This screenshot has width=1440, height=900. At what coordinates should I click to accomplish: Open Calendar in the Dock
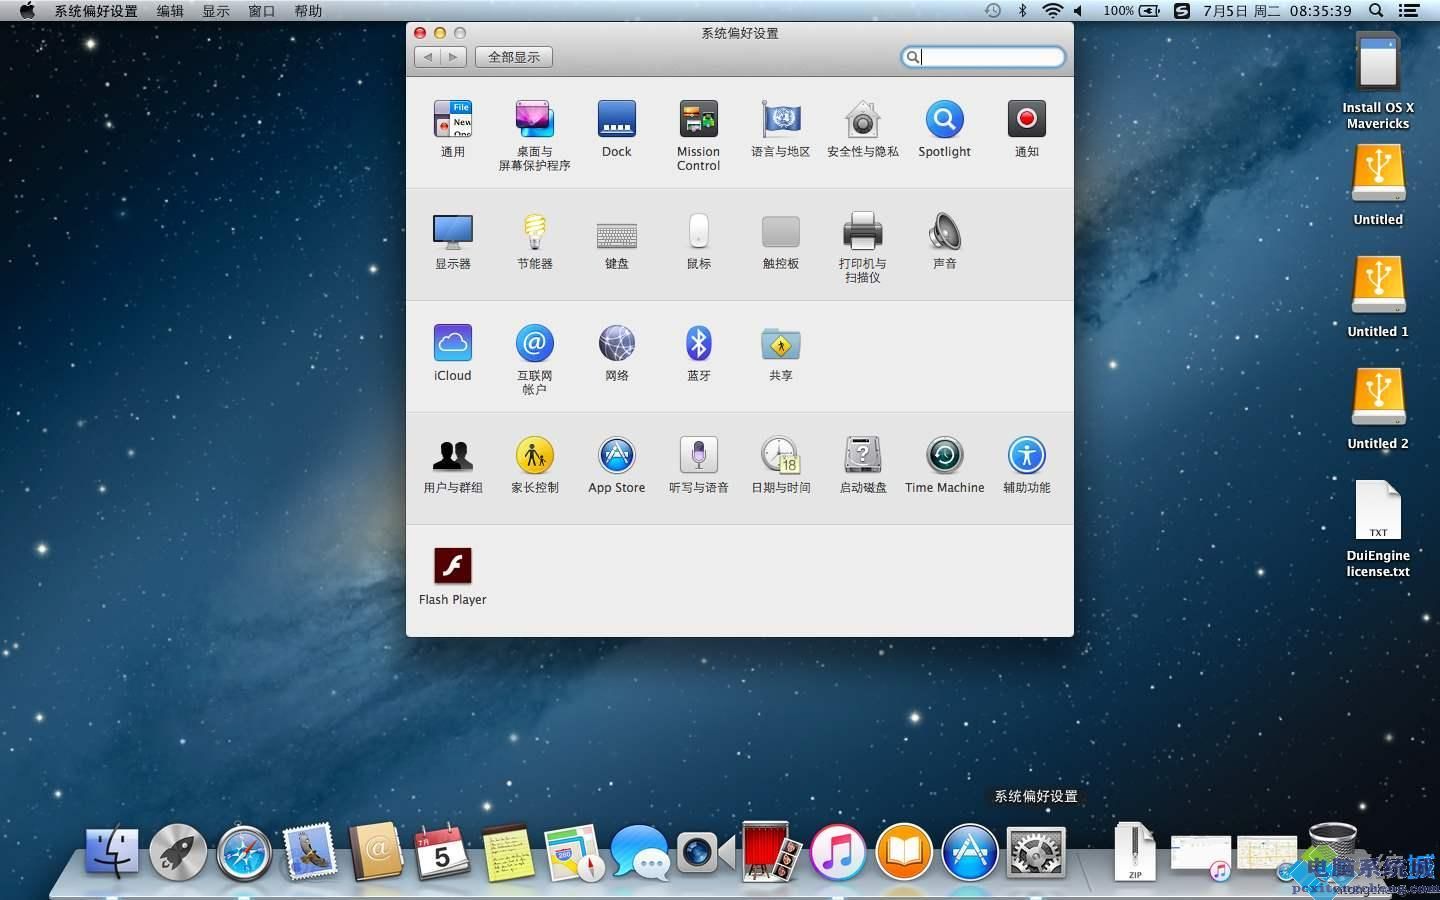[442, 853]
